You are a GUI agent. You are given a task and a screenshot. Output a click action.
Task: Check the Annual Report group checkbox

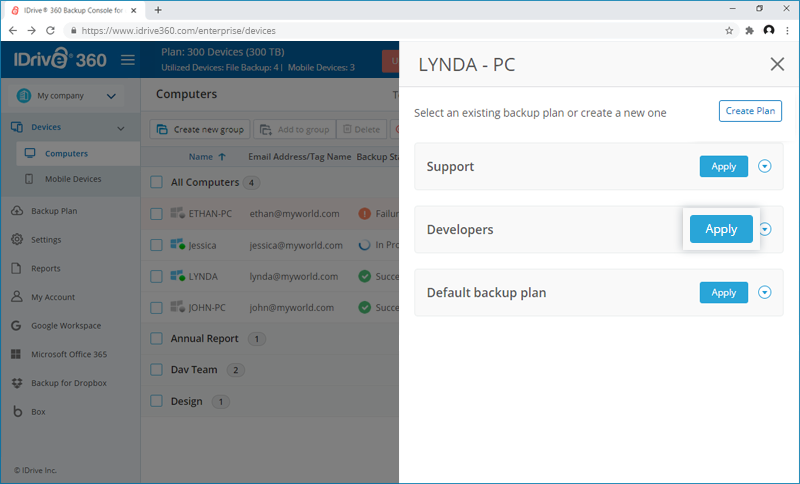(156, 338)
